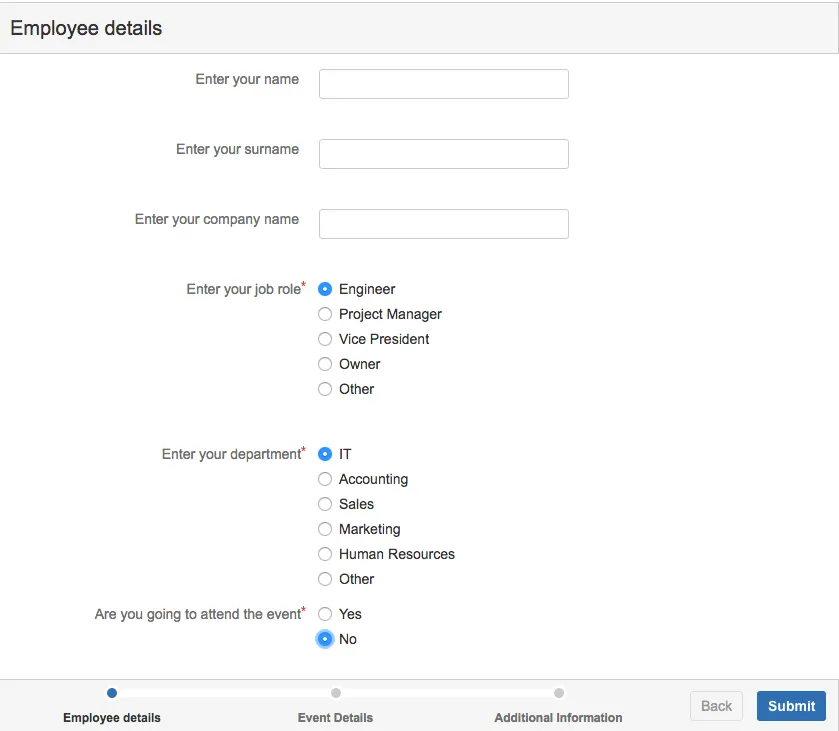Jump to the Event Details step dot
Viewport: 839px width, 731px height.
[335, 693]
